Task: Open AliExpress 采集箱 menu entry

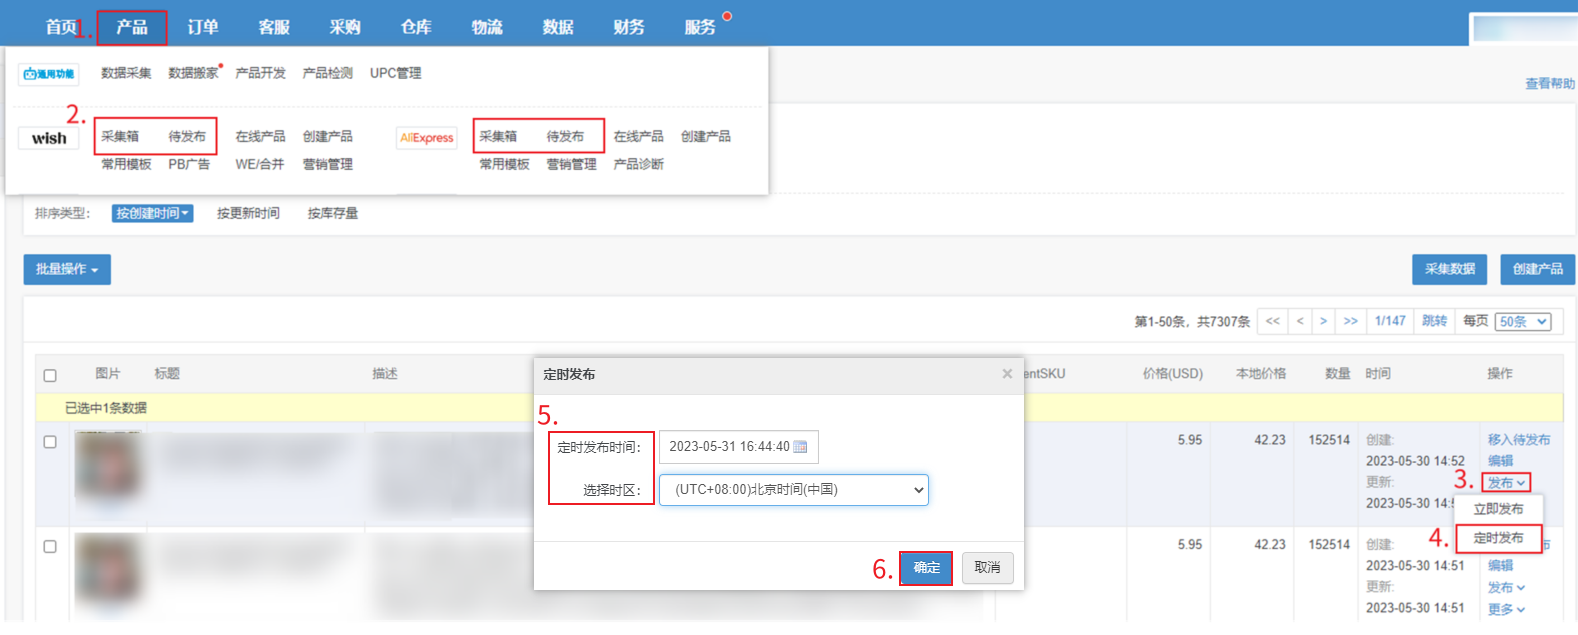Action: [498, 136]
